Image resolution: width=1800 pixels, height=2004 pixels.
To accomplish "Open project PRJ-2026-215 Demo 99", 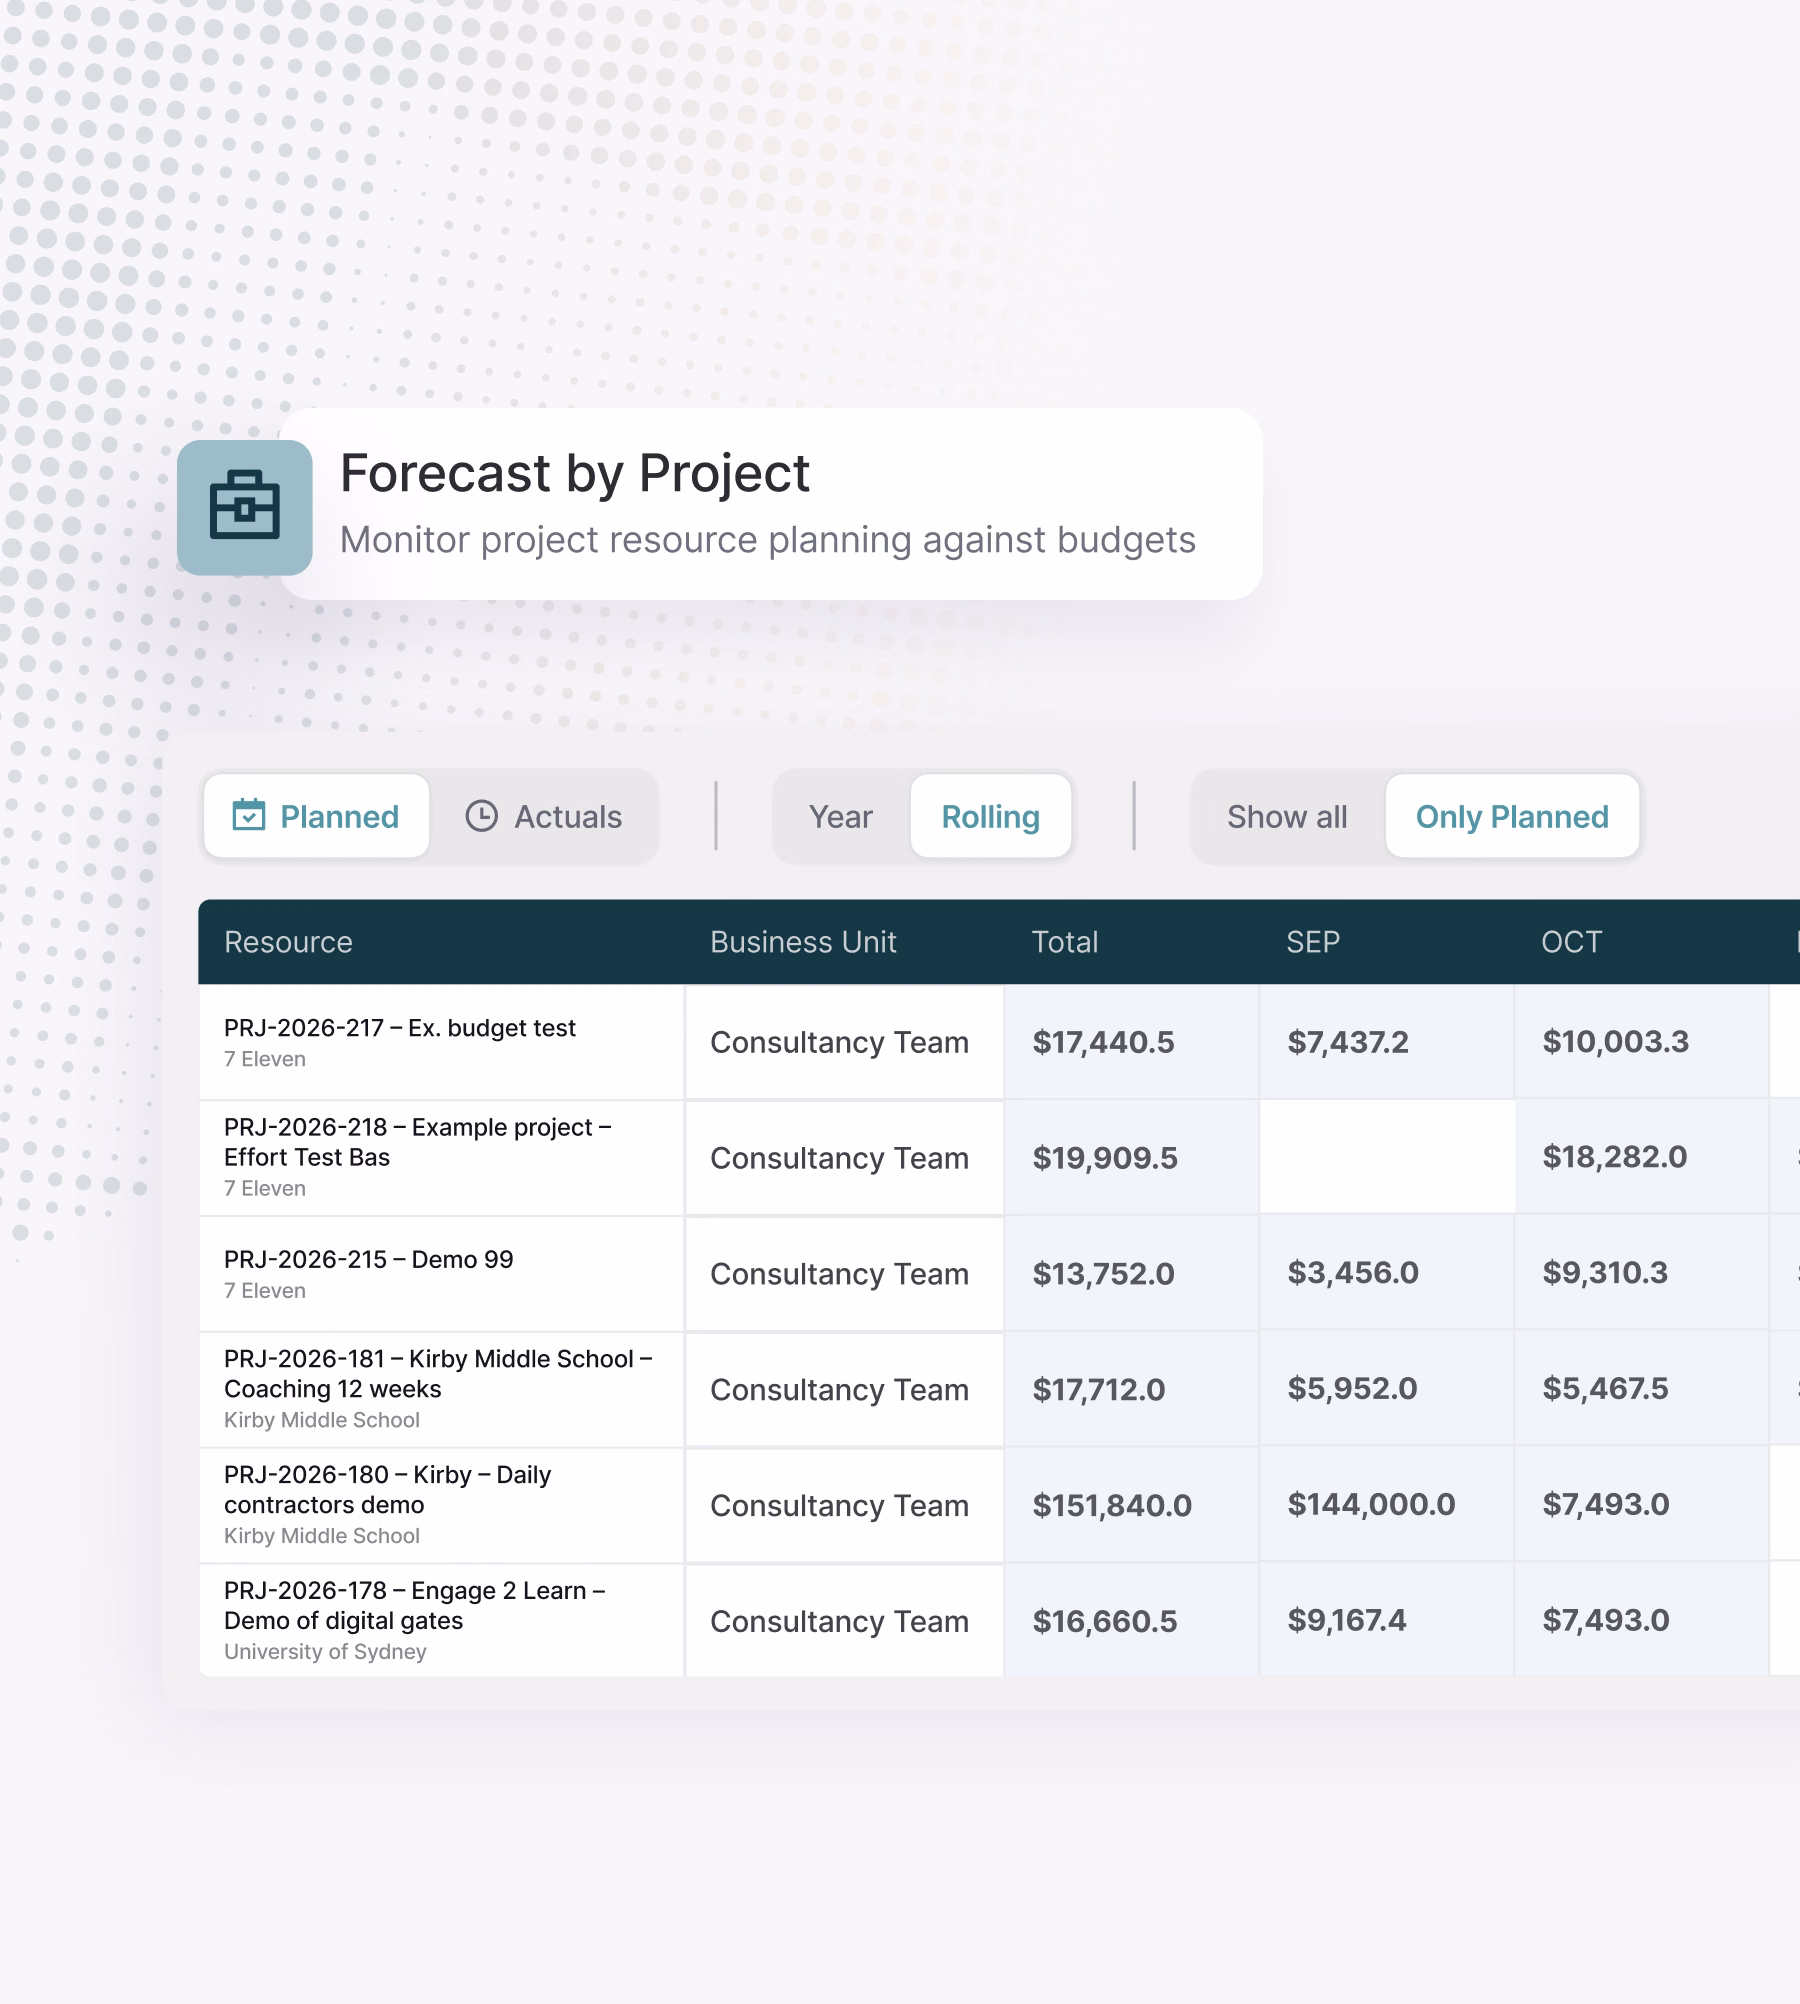I will 368,1259.
